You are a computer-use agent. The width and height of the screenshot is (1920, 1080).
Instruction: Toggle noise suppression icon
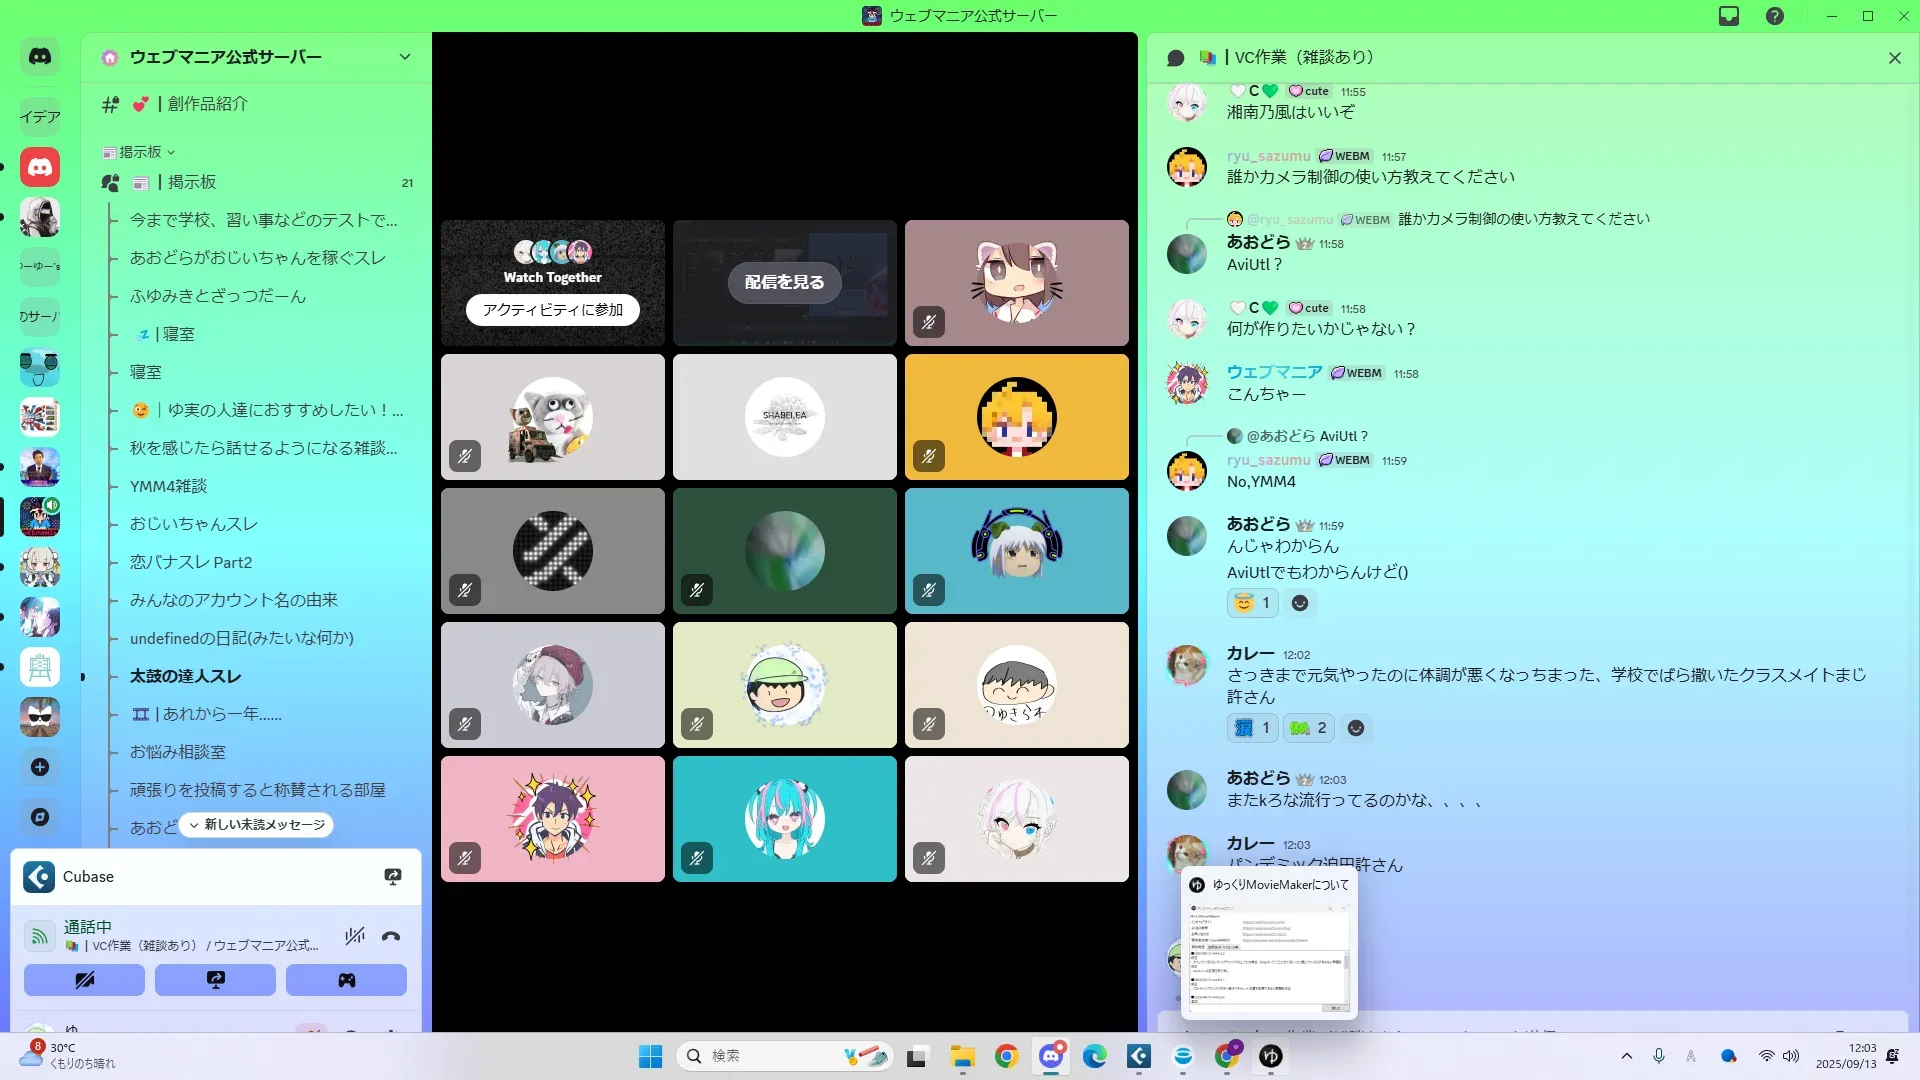tap(354, 937)
